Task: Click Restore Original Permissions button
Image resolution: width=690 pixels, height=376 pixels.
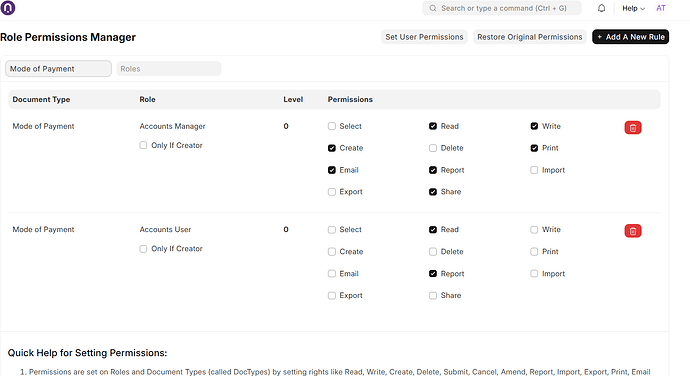Action: click(x=530, y=37)
